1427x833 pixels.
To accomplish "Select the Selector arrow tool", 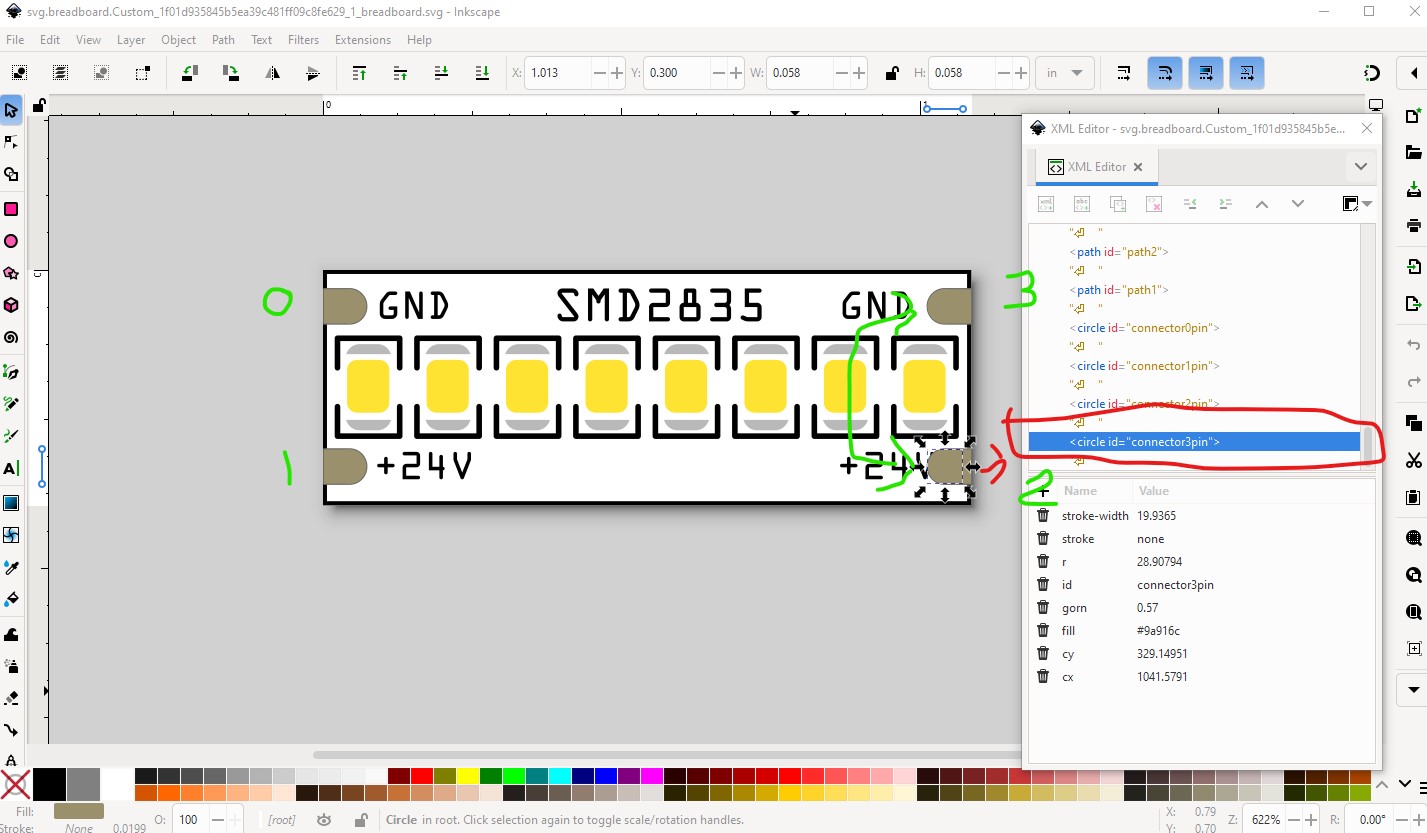I will pyautogui.click(x=11, y=110).
